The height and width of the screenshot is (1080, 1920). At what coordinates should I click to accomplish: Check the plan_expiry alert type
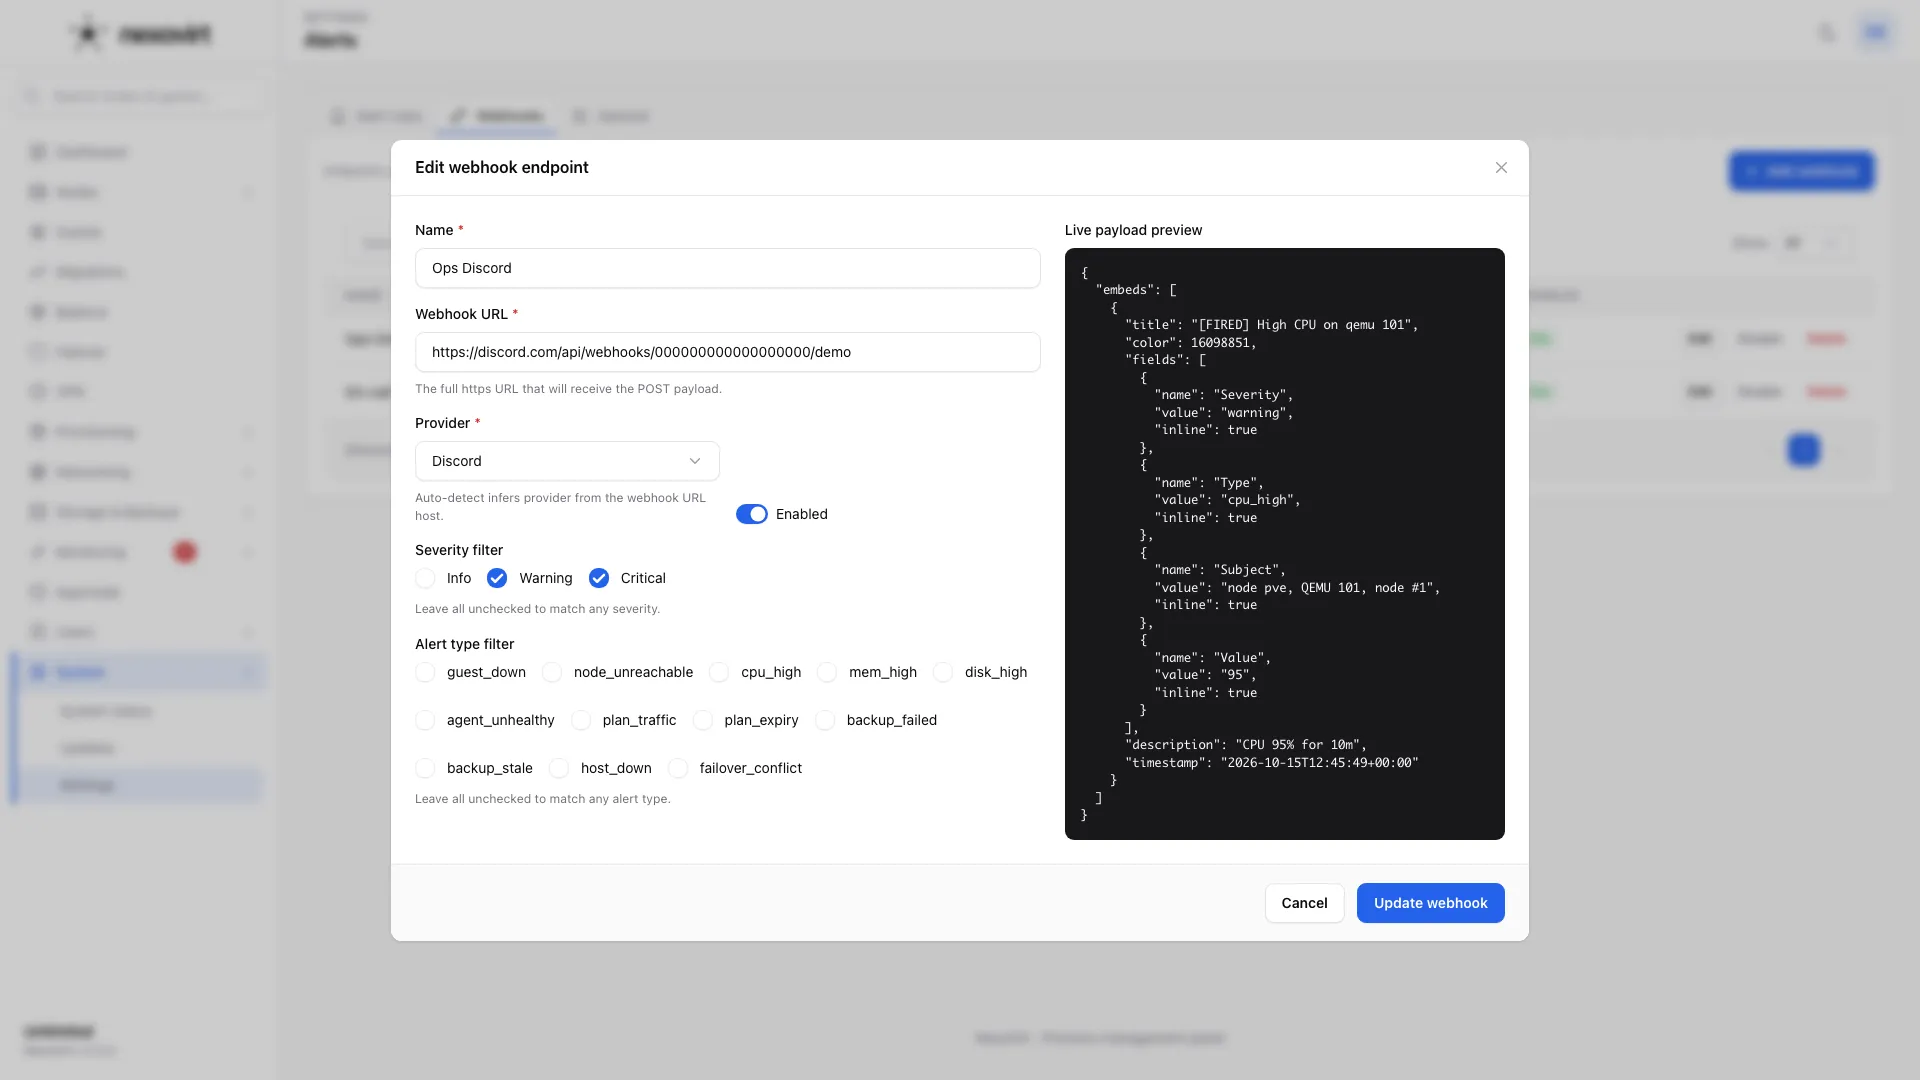[x=703, y=720]
